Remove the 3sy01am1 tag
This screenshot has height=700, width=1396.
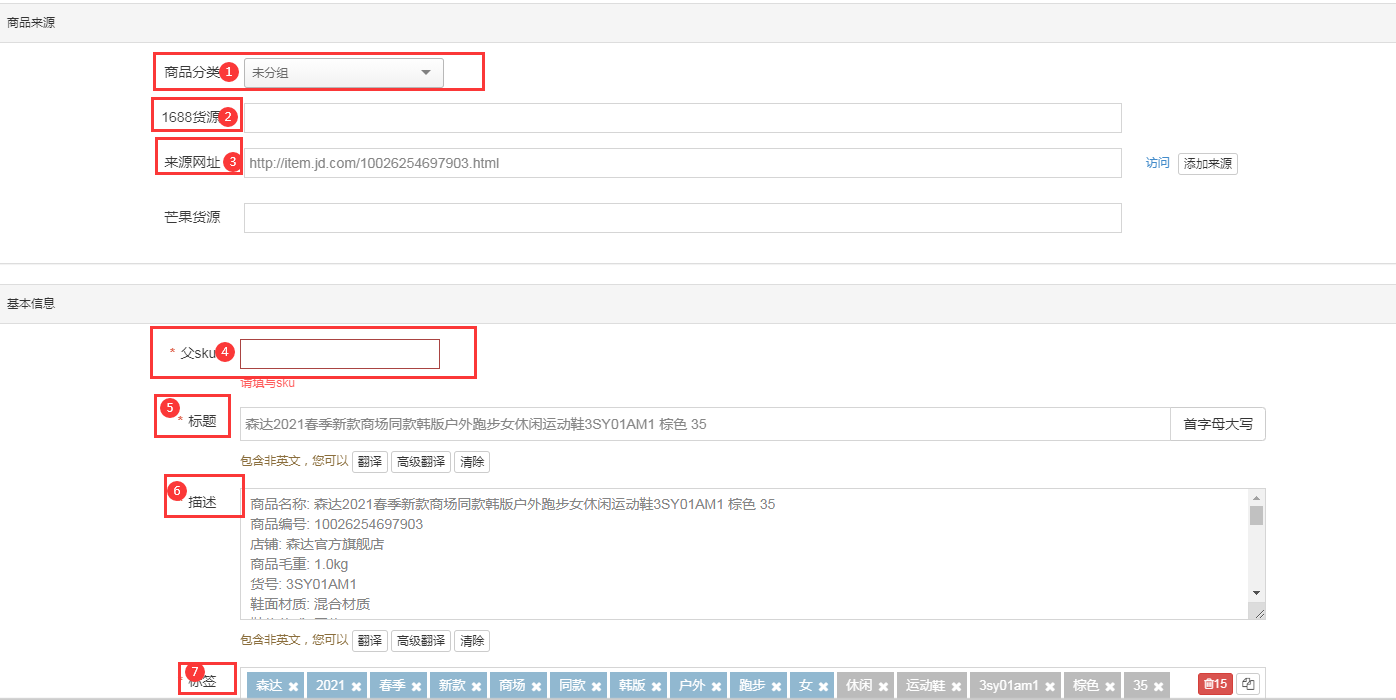[x=1050, y=687]
